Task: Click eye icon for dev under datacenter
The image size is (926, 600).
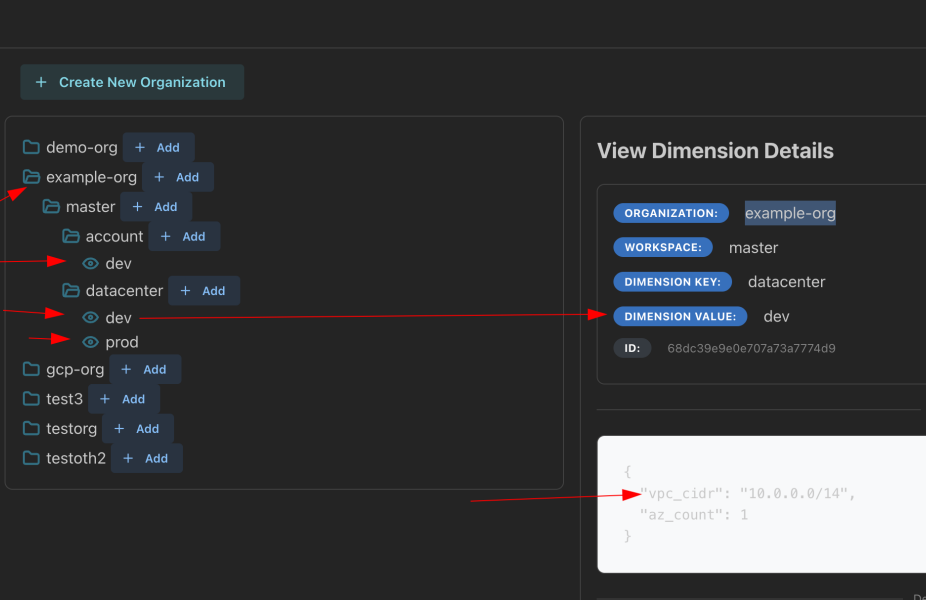Action: pos(91,318)
